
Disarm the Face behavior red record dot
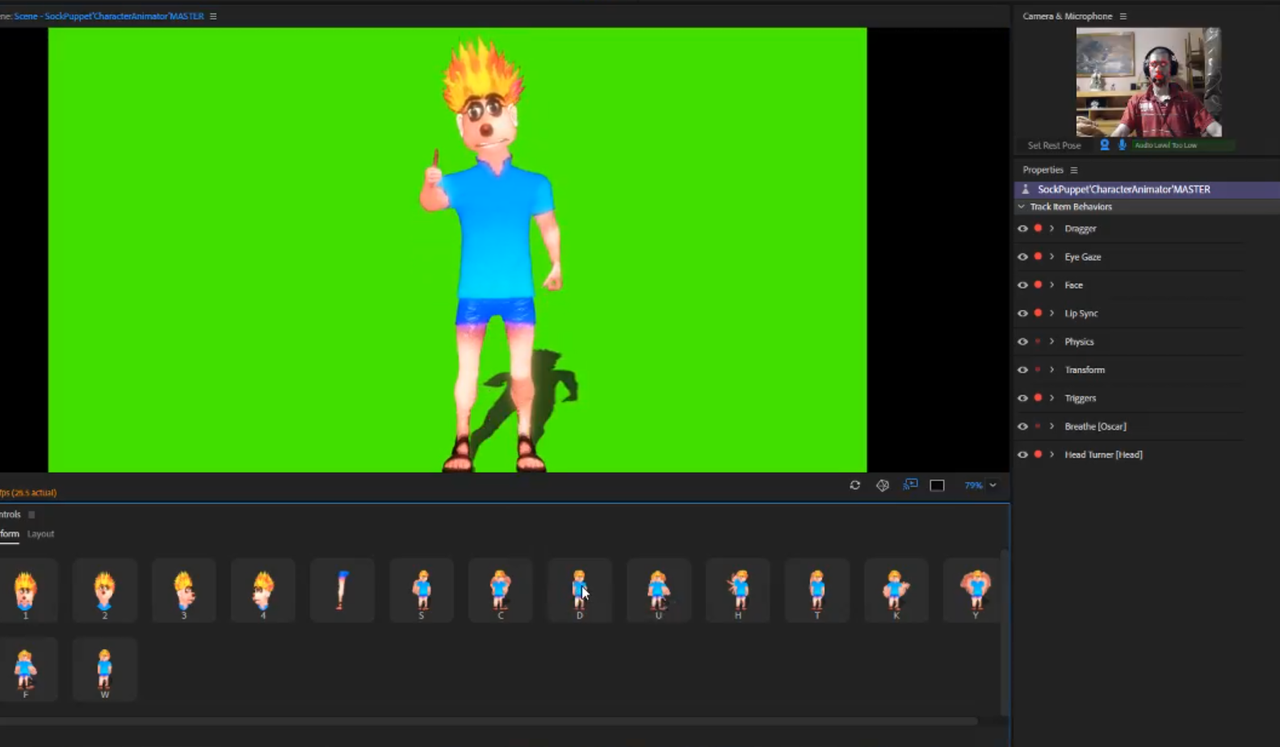pos(1038,285)
